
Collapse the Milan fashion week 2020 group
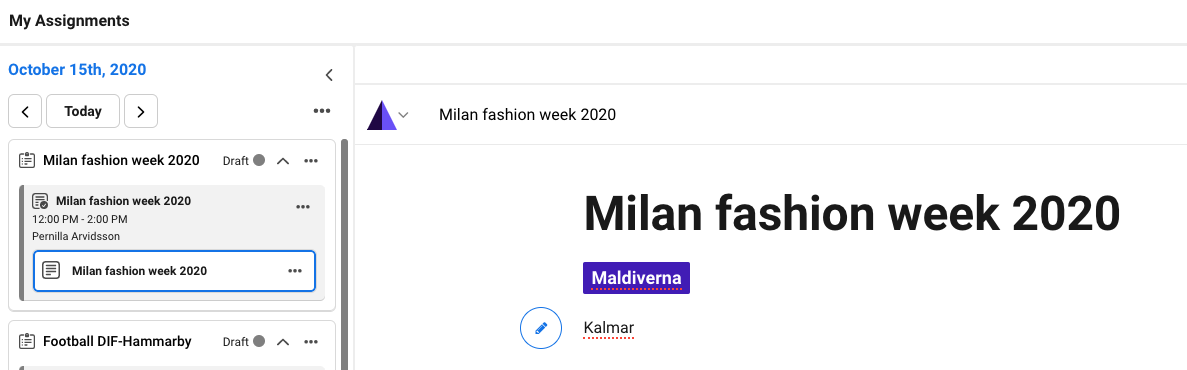pyautogui.click(x=283, y=160)
